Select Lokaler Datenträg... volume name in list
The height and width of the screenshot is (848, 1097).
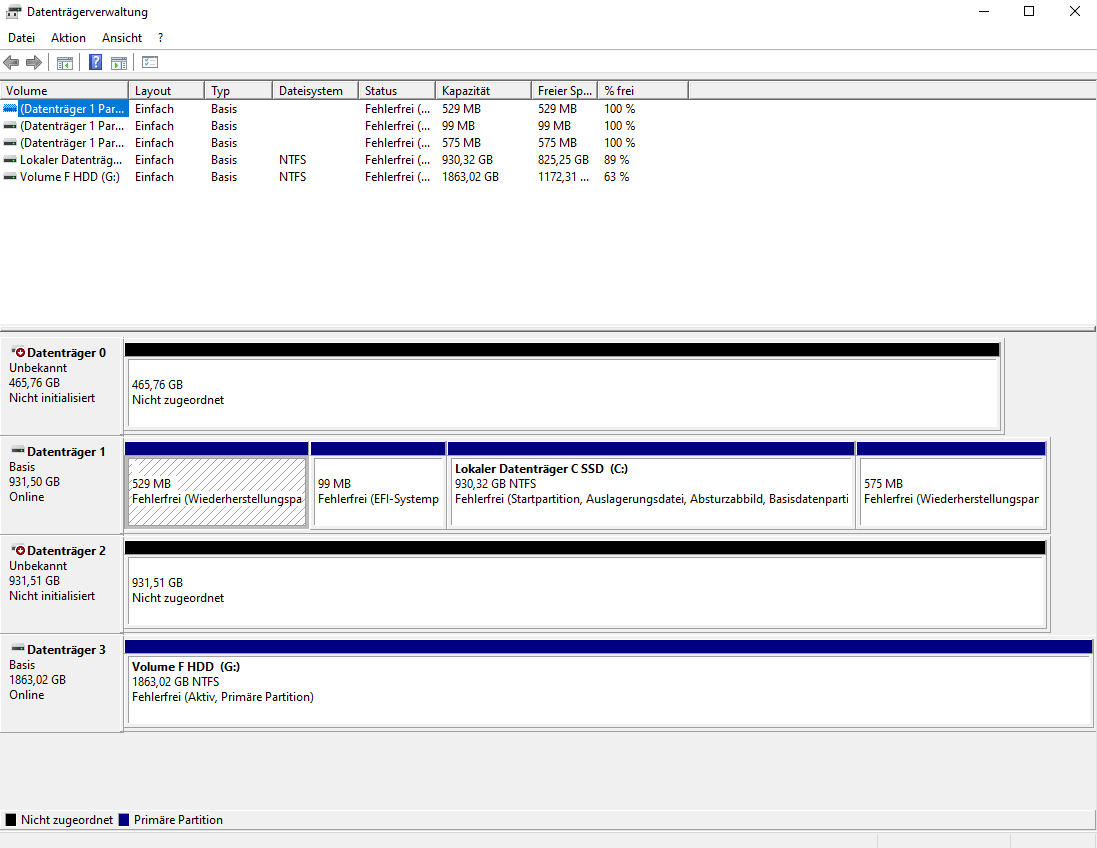(x=71, y=160)
